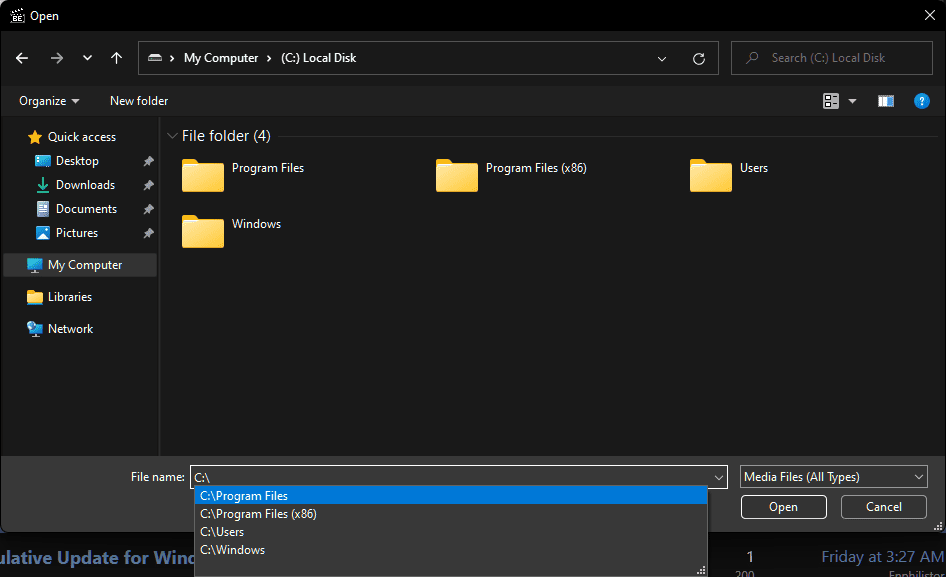The width and height of the screenshot is (946, 577).
Task: Select the Program Files (x86) folder icon
Action: [457, 175]
